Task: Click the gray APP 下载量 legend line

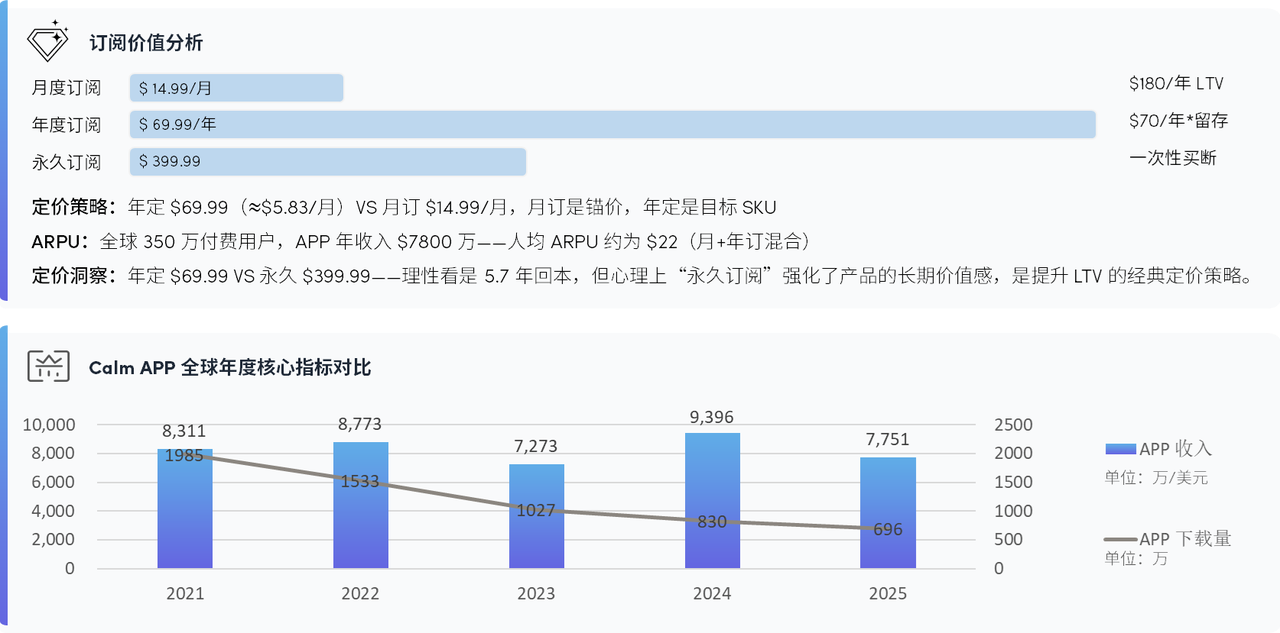Action: tap(1120, 539)
